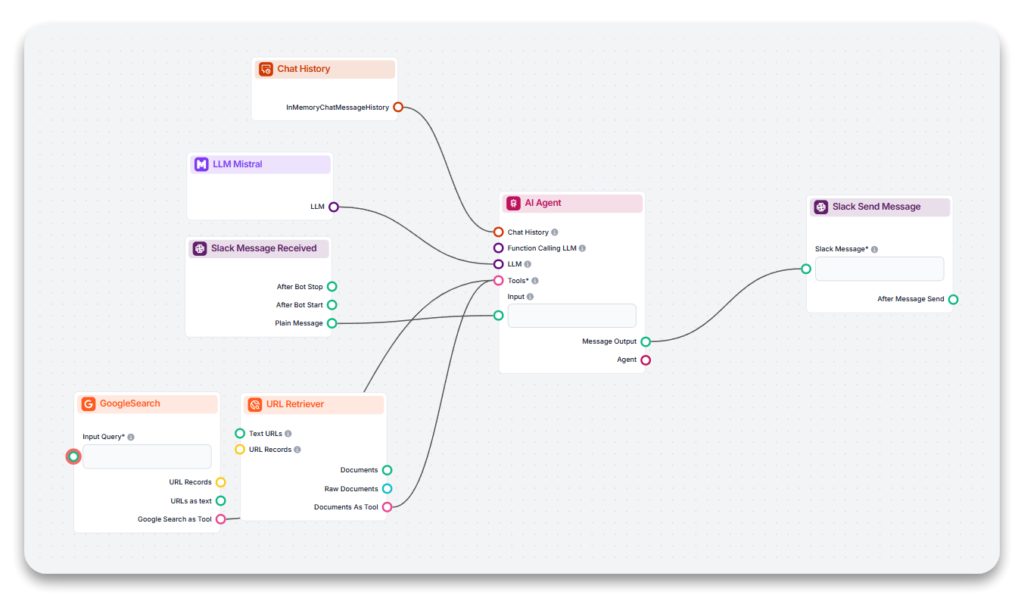Click the Documents As Tool port on URL Retriever

coord(388,506)
